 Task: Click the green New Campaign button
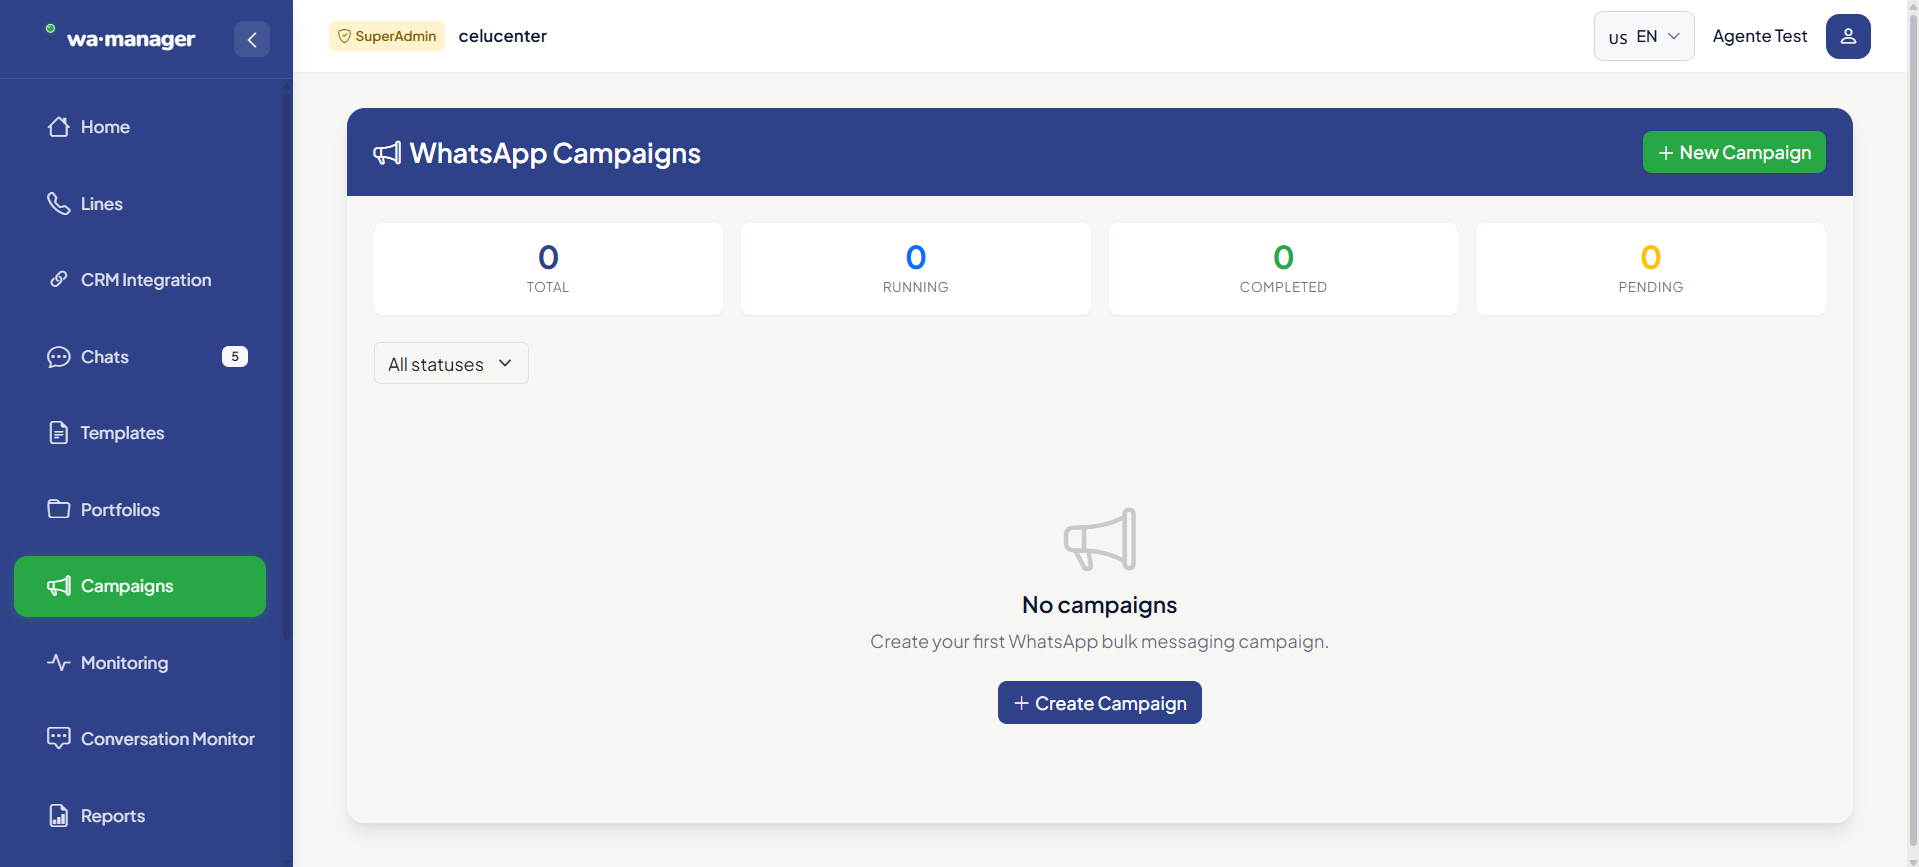pyautogui.click(x=1734, y=152)
